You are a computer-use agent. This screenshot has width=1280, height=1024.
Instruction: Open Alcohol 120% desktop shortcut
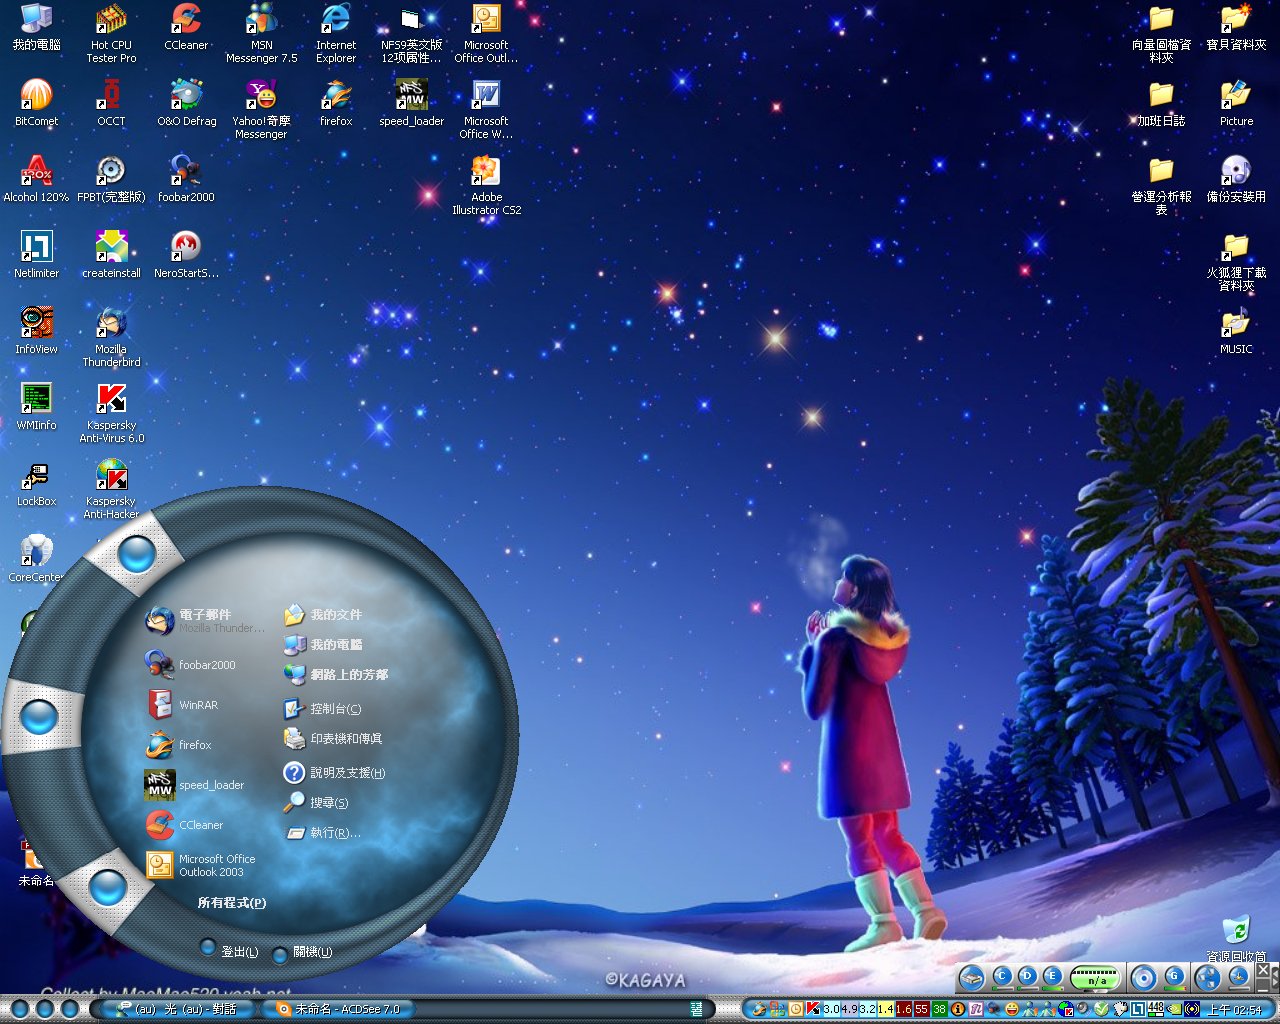[36, 173]
